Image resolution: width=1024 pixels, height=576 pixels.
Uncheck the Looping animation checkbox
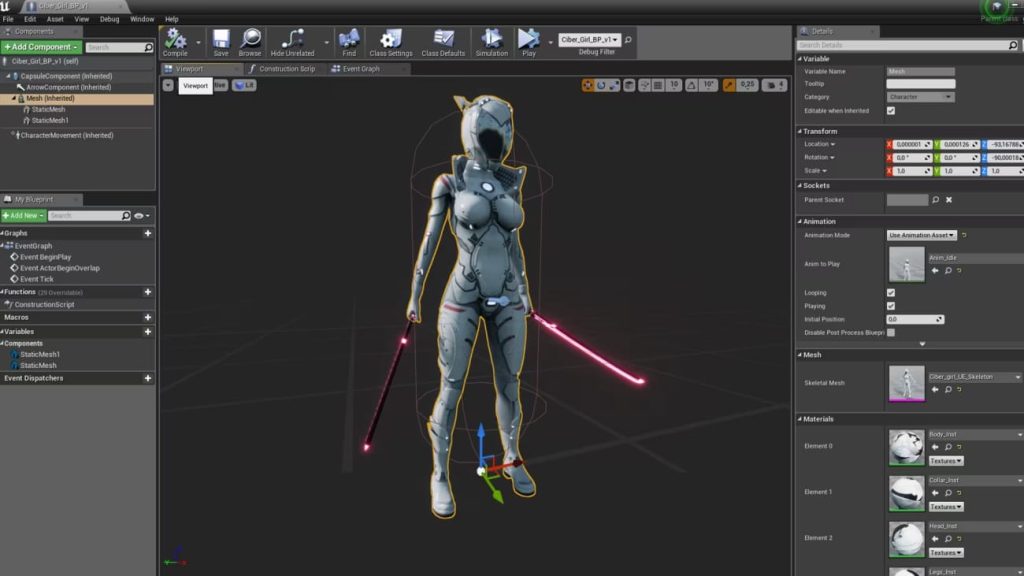[891, 293]
